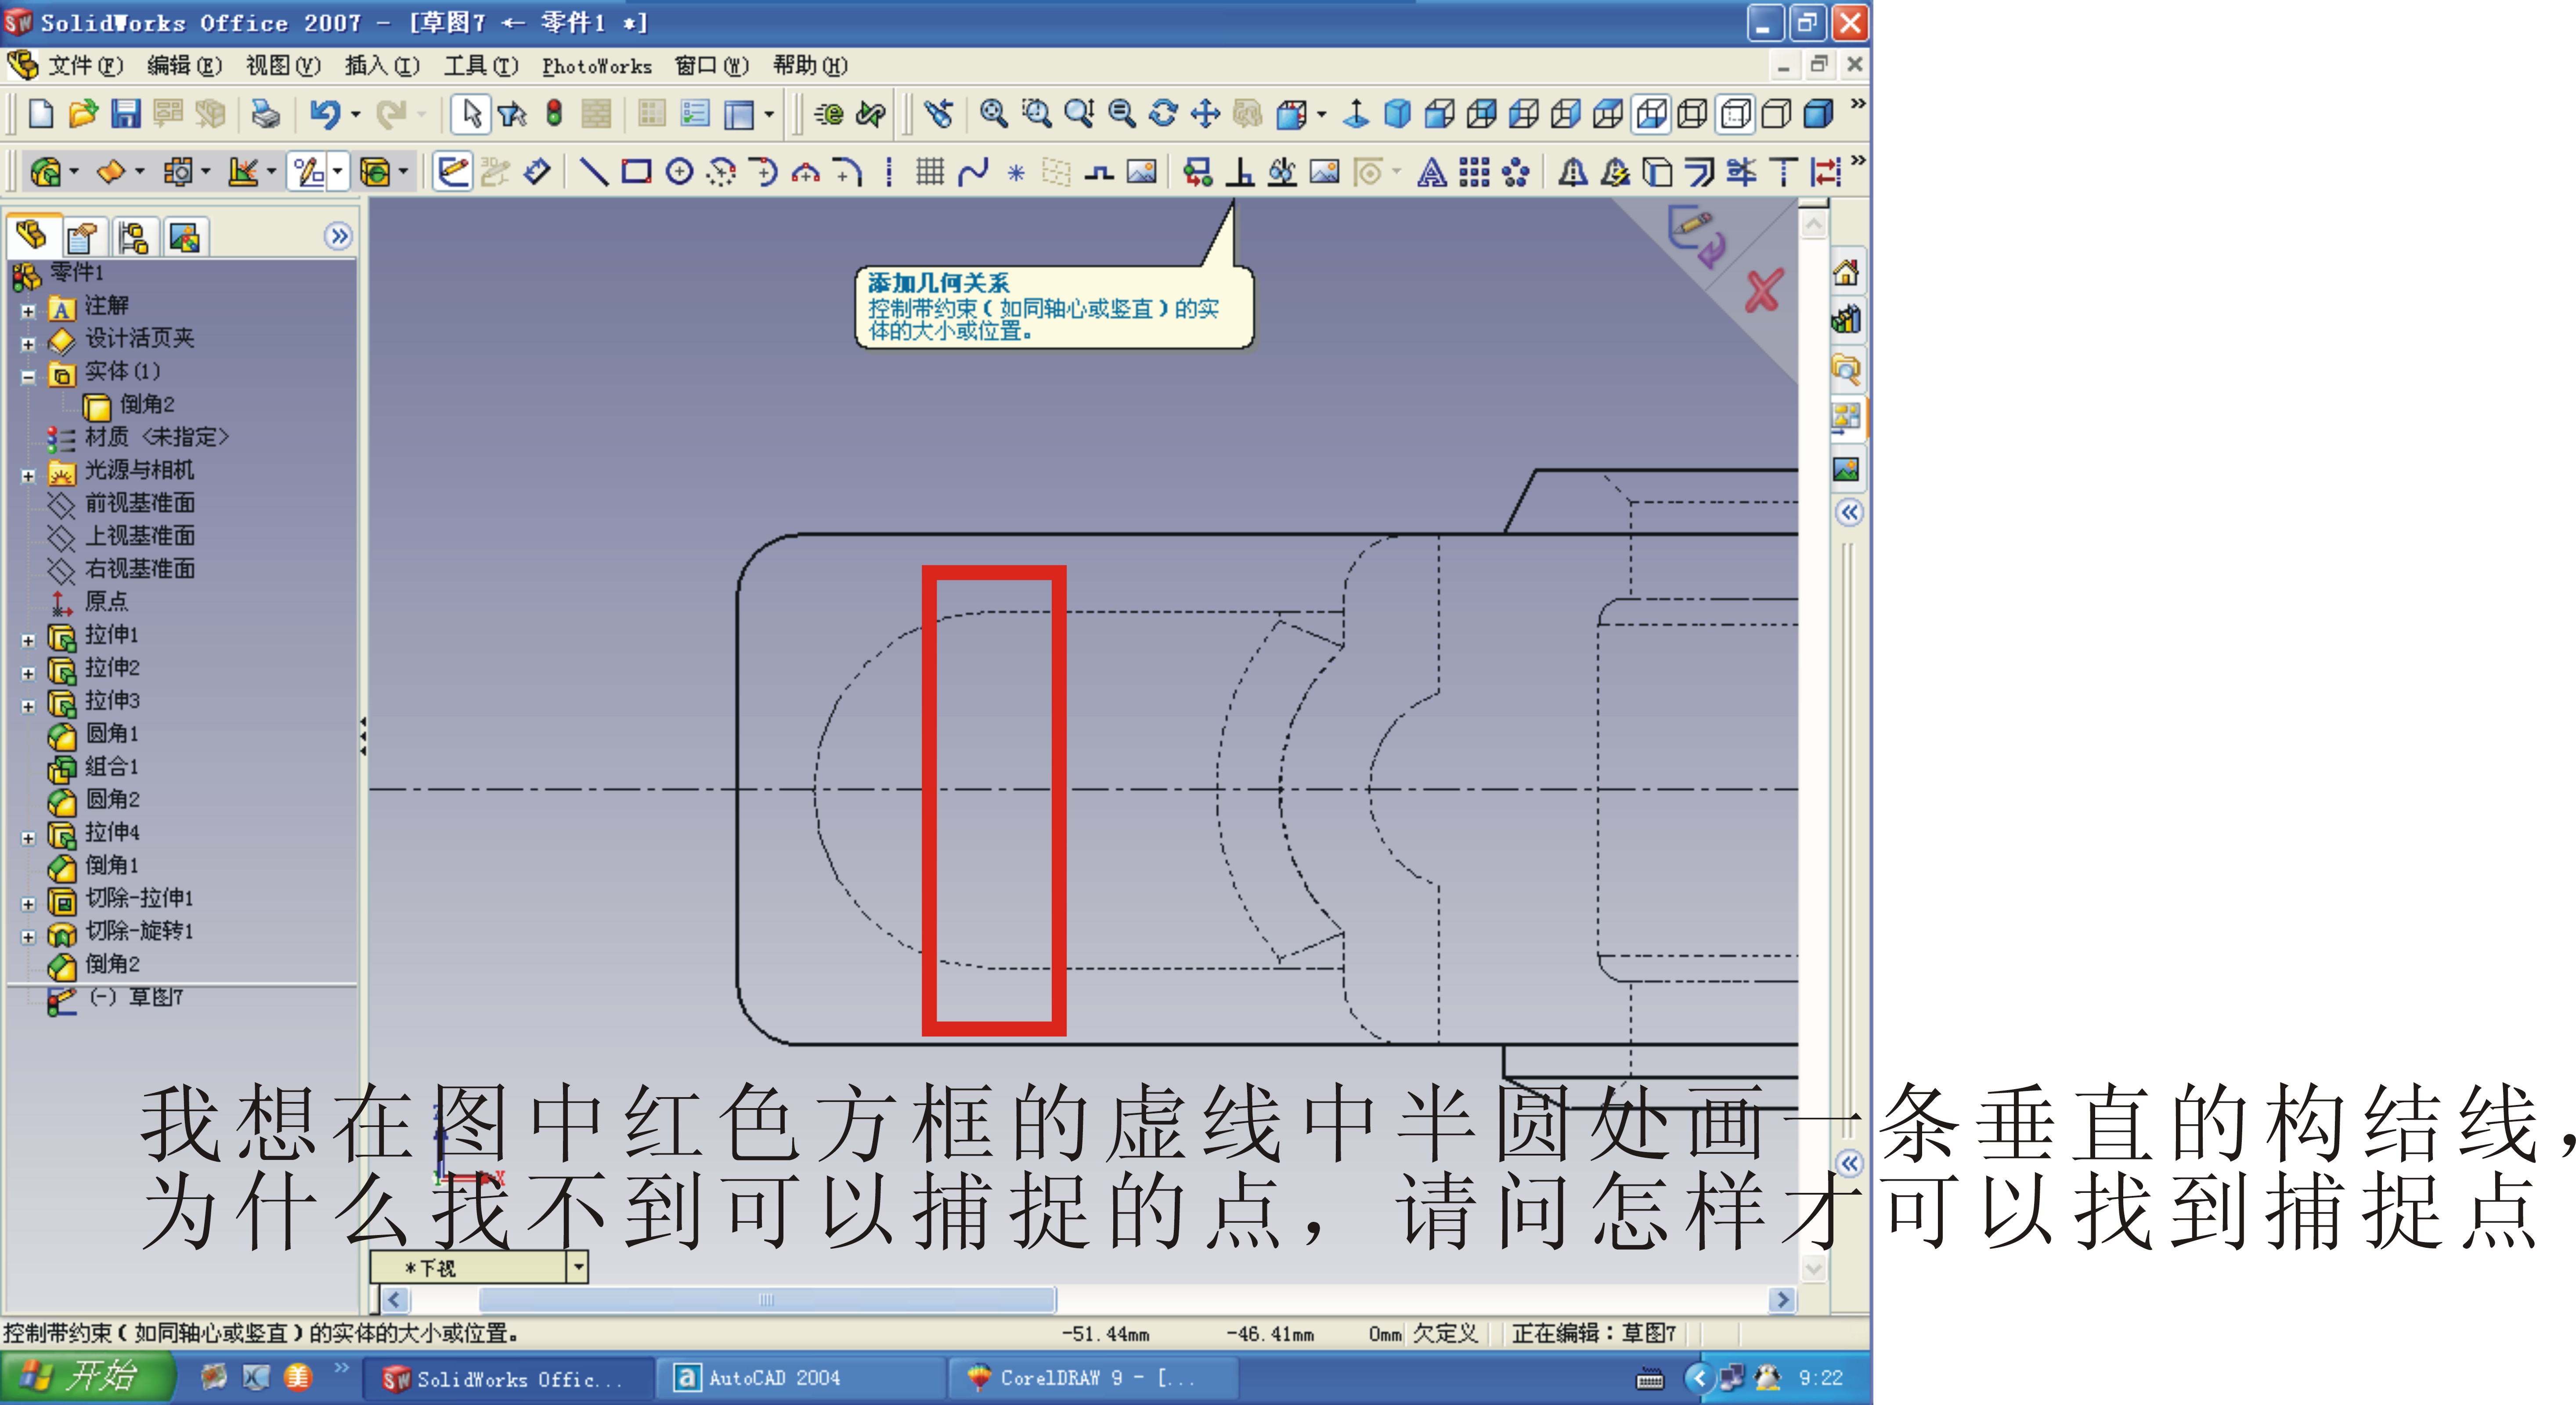Open the *下视 view orientation dropdown
This screenshot has height=1405, width=2576.
coord(577,1267)
